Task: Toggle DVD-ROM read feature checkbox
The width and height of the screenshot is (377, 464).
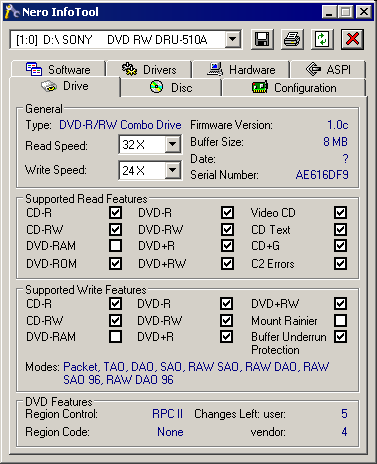Action: tap(115, 263)
